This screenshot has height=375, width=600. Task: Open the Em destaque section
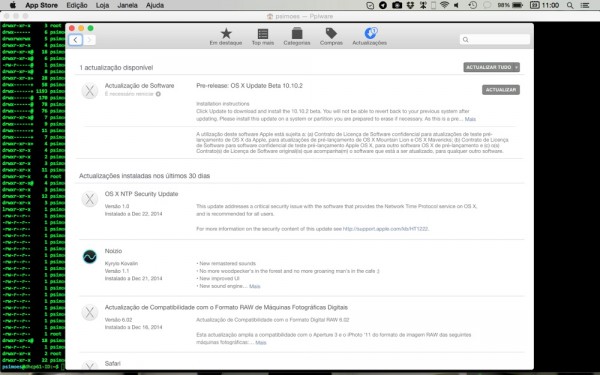coord(226,37)
